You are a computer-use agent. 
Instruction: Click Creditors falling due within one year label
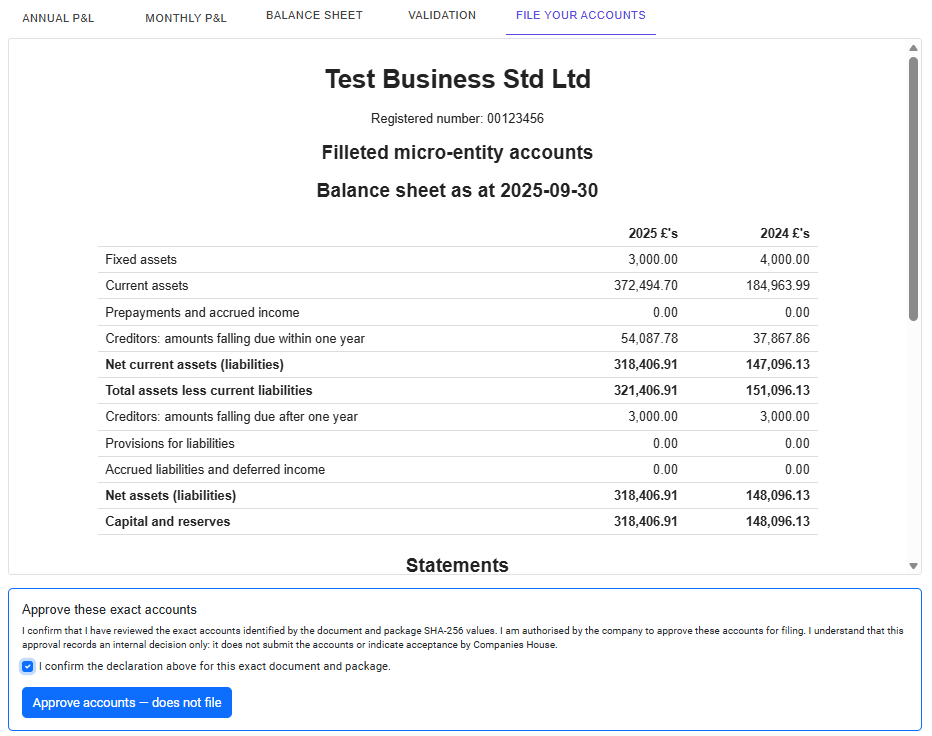point(235,339)
